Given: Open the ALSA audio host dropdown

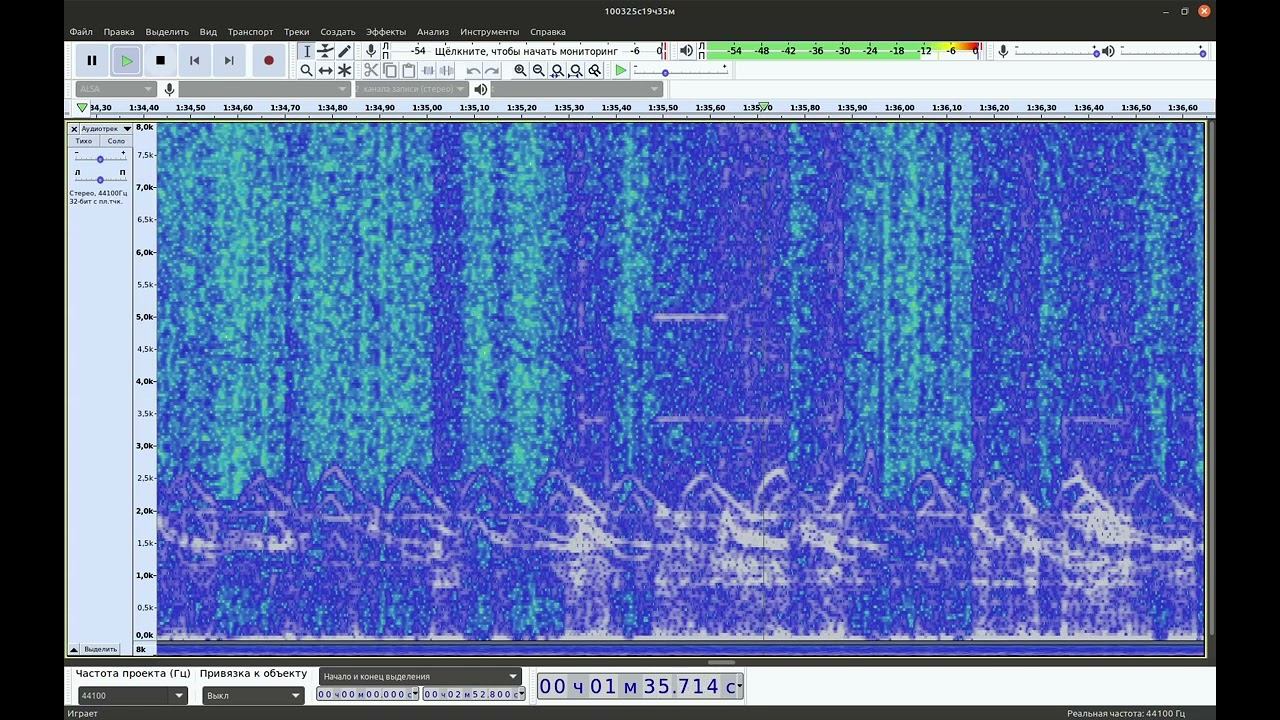Looking at the screenshot, I should pos(116,89).
